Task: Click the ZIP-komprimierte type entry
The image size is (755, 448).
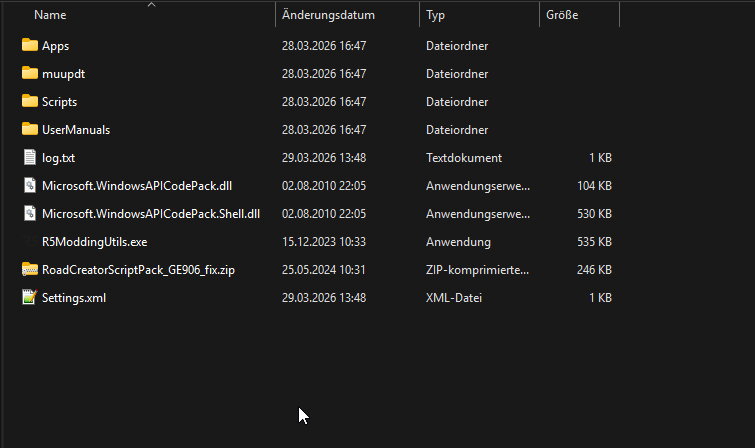Action: 477,270
